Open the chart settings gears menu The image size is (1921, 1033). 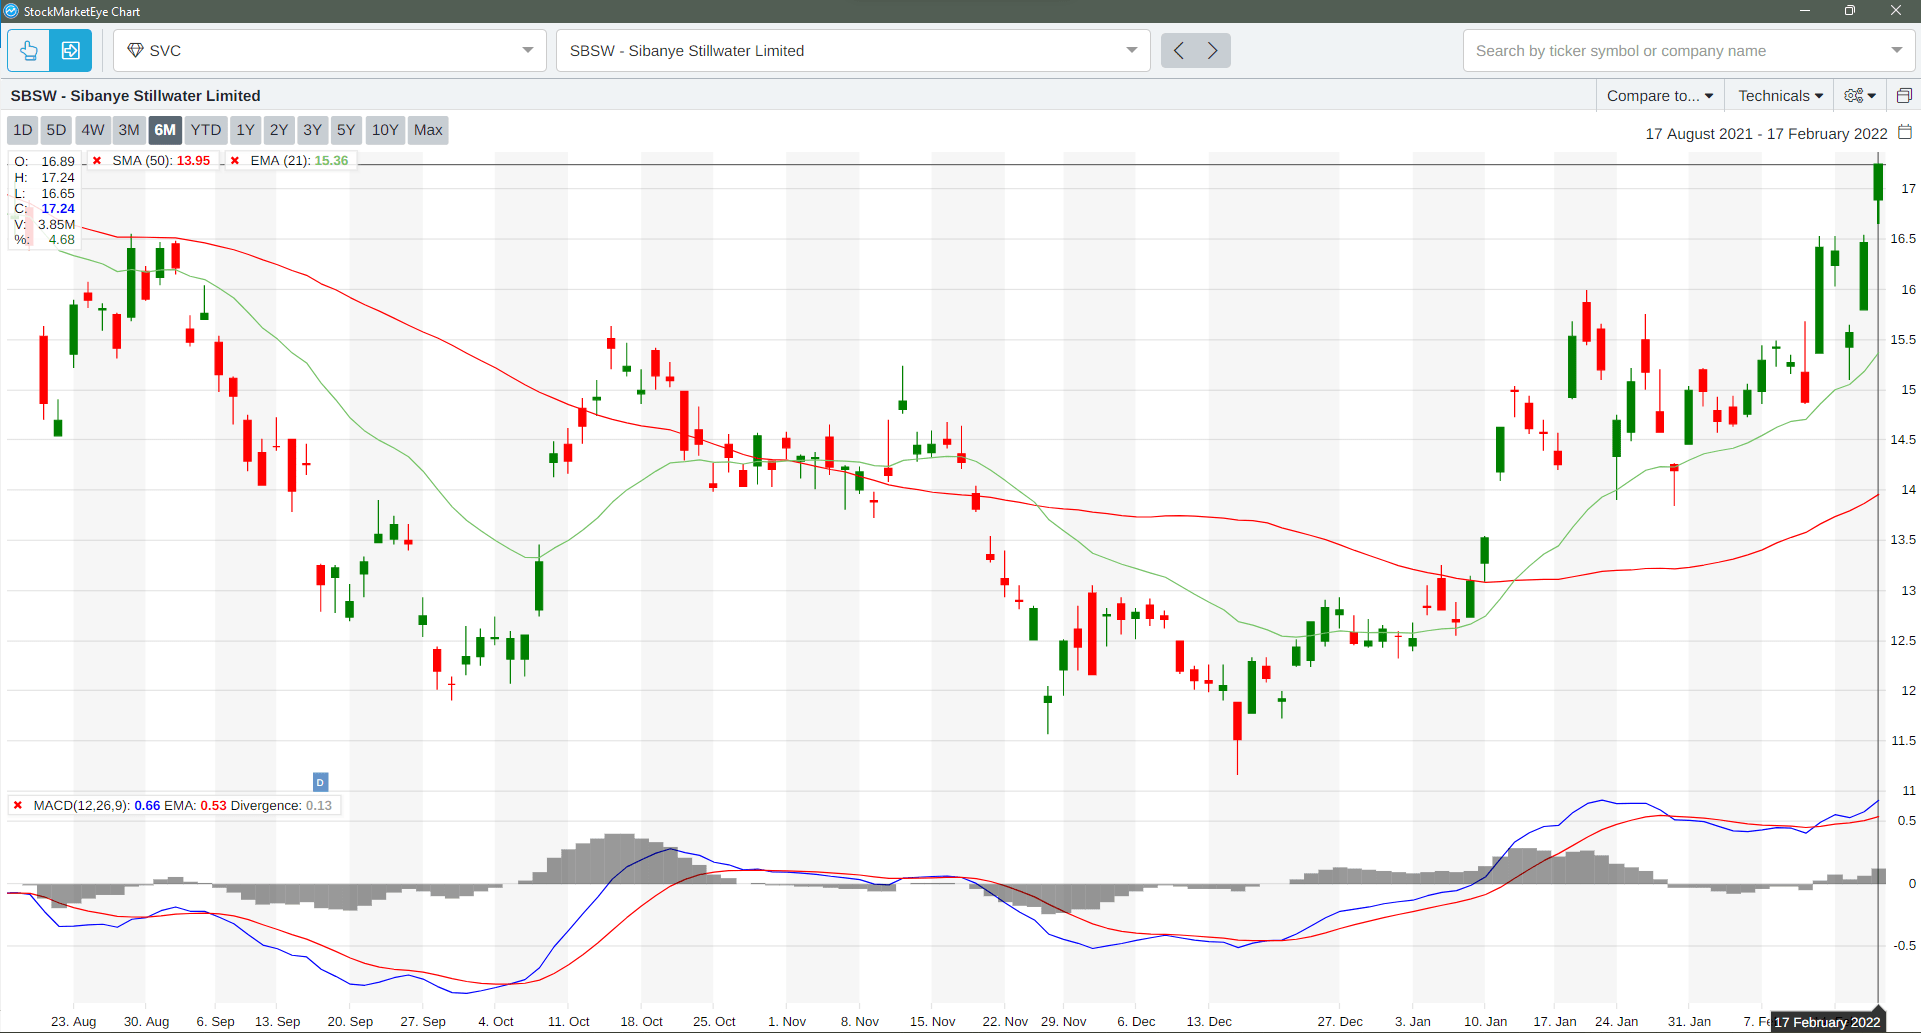[x=1860, y=95]
